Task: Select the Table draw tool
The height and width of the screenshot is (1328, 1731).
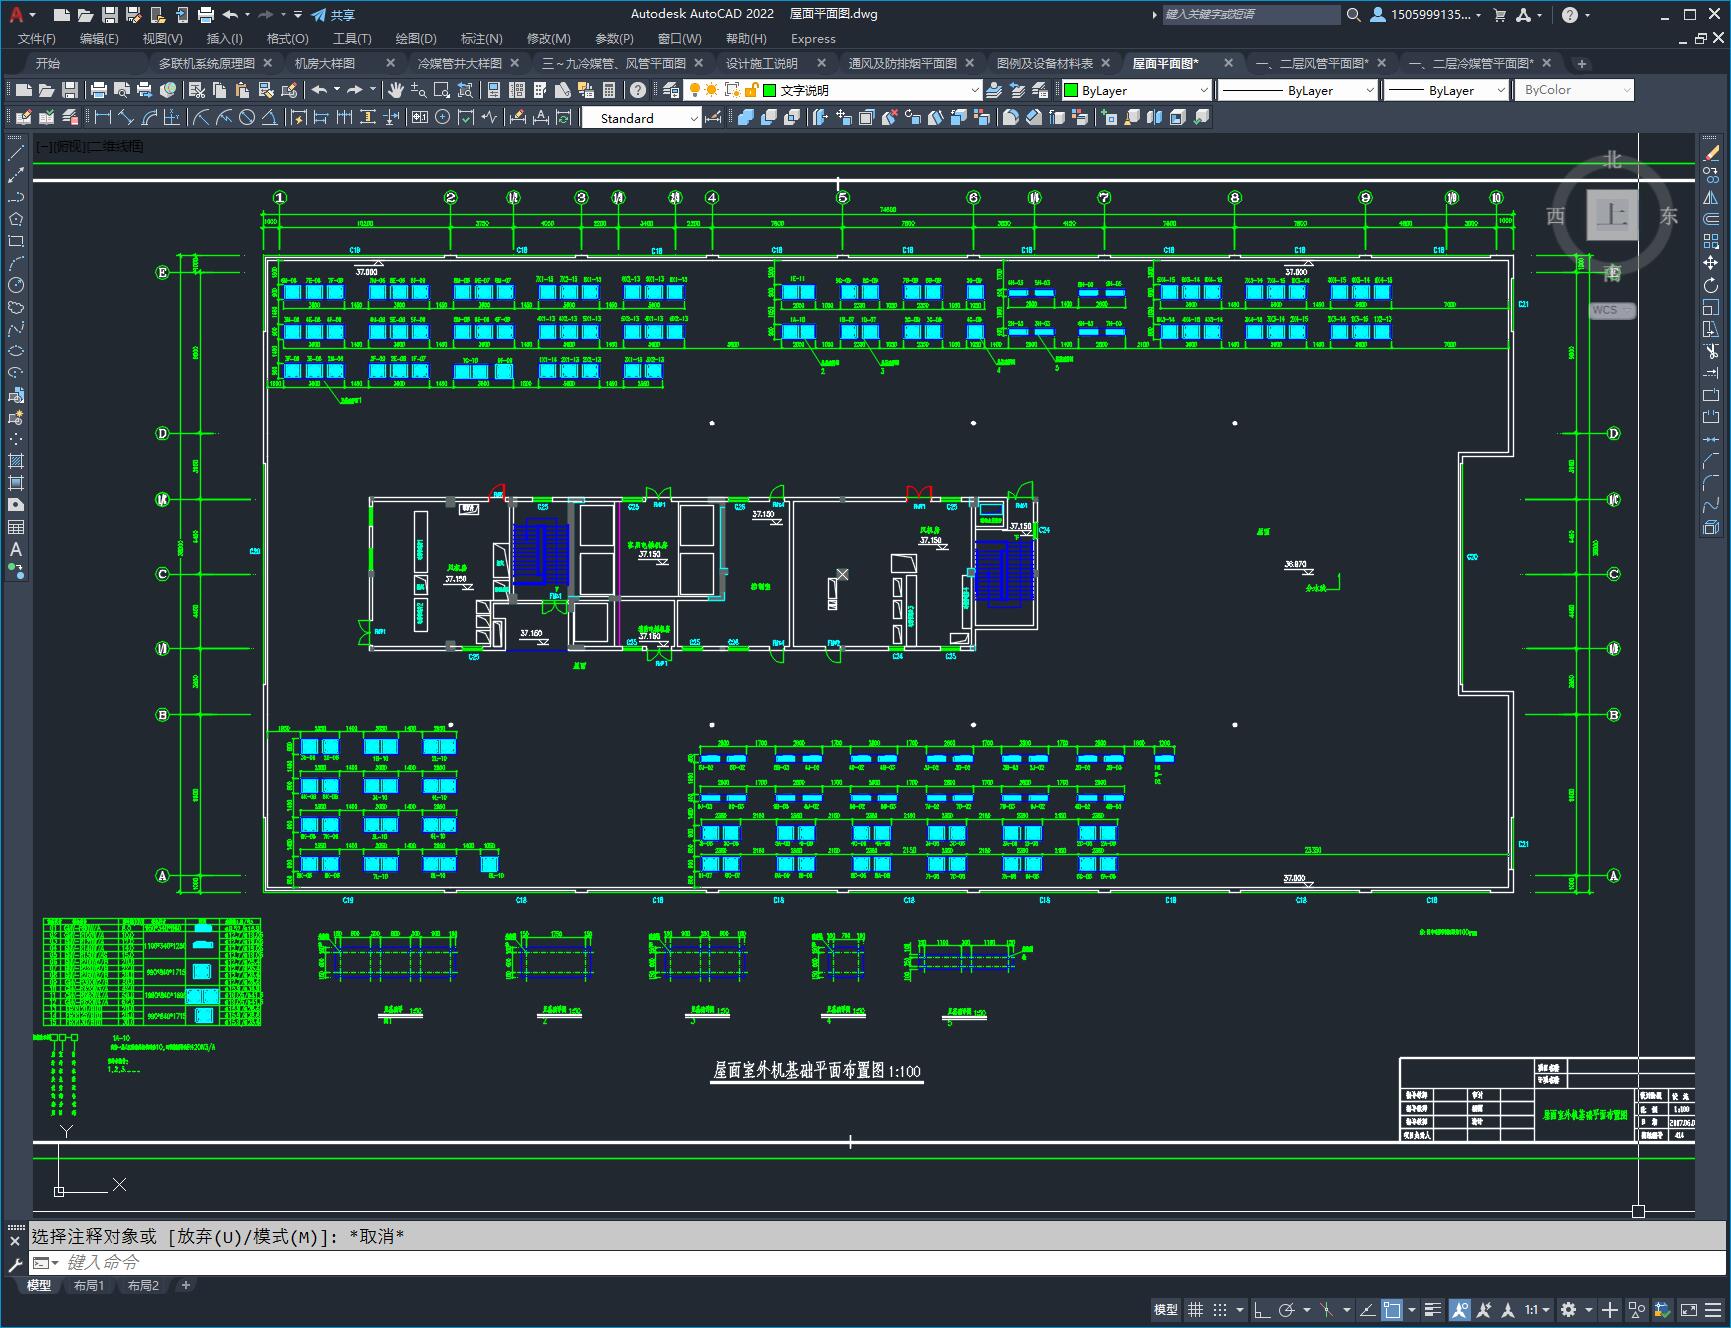Action: 16,527
